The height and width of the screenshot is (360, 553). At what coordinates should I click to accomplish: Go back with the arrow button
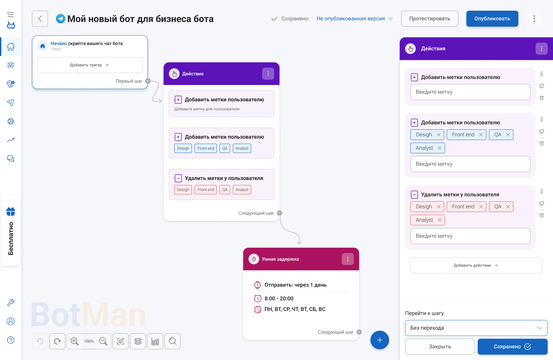(x=40, y=19)
